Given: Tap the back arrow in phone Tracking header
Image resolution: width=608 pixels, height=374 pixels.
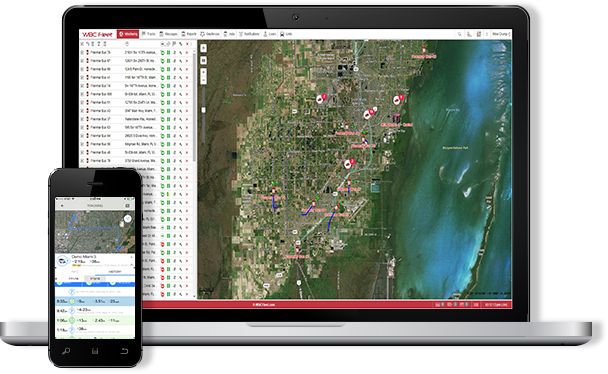Looking at the screenshot, I should 62,205.
